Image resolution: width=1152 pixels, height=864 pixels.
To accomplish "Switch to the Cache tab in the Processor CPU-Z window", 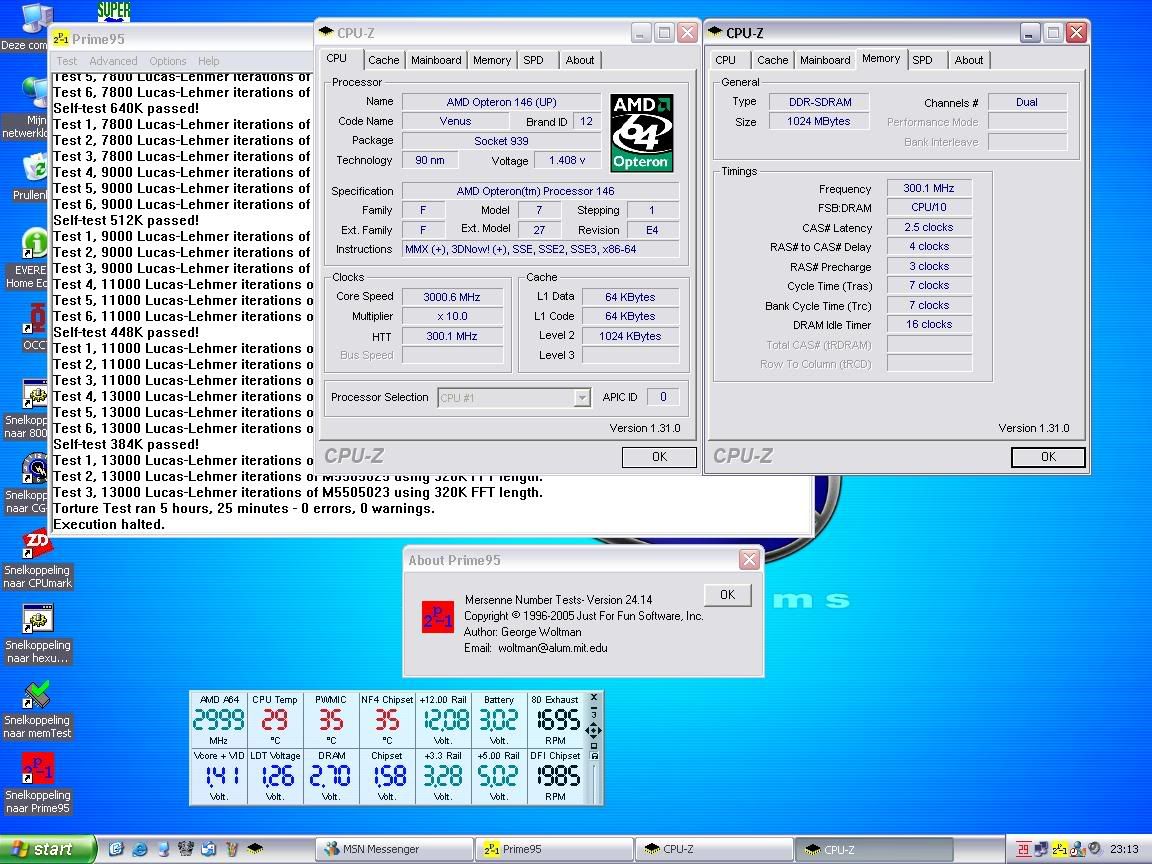I will pyautogui.click(x=384, y=60).
